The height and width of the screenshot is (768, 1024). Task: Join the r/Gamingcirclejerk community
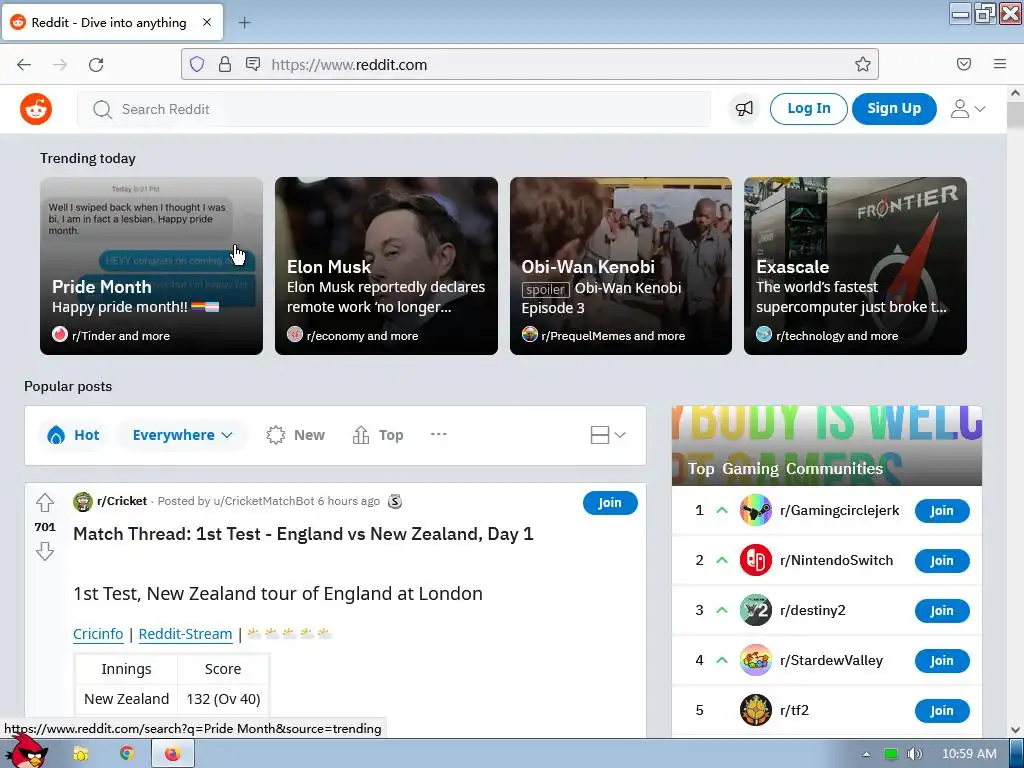(942, 511)
